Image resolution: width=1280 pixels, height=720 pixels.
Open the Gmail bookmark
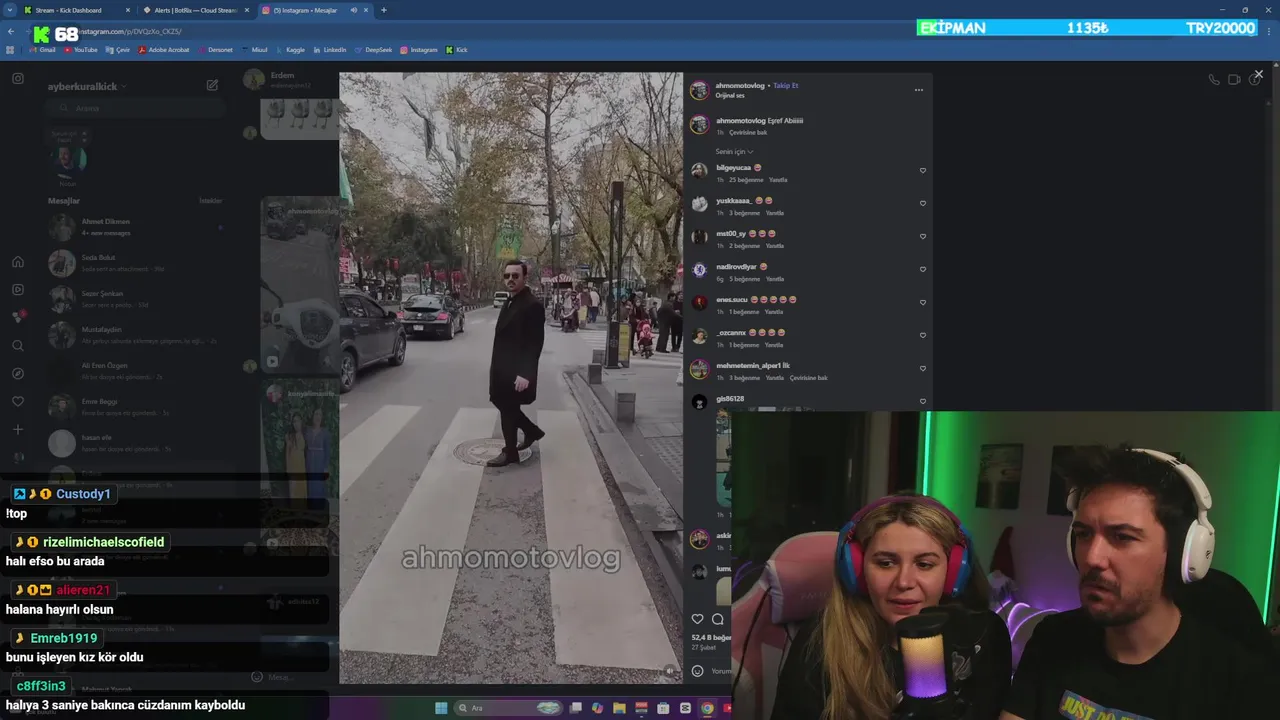click(42, 50)
